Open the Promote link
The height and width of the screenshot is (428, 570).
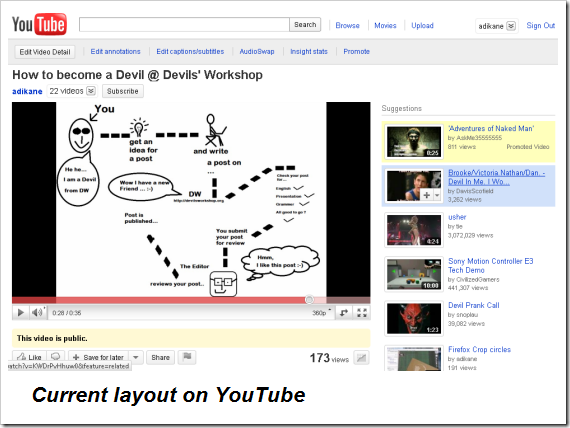[x=356, y=52]
